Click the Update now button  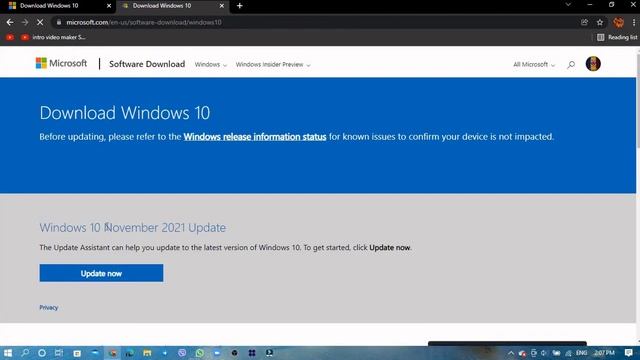point(101,273)
